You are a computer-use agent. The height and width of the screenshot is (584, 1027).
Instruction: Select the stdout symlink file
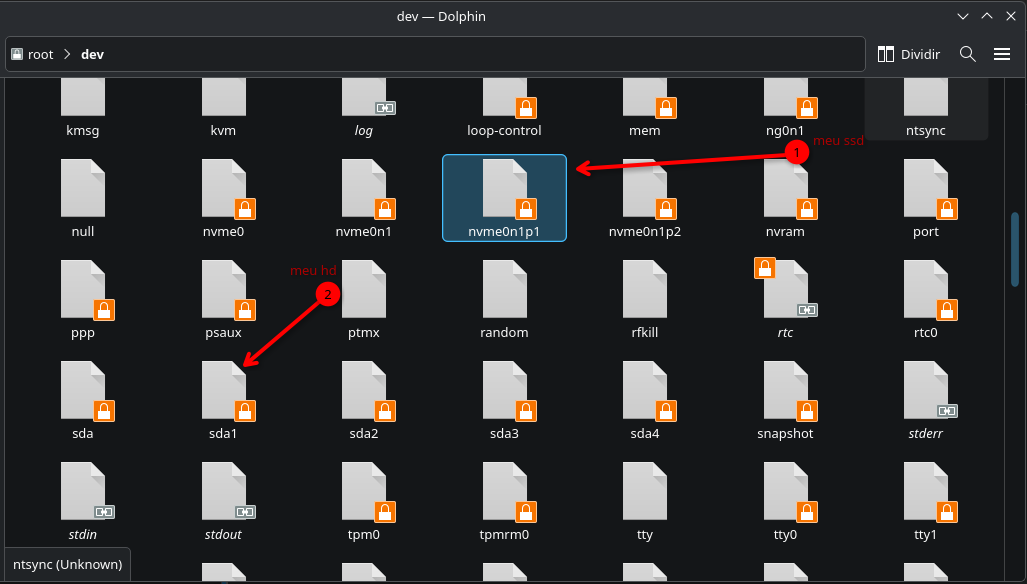pyautogui.click(x=223, y=501)
